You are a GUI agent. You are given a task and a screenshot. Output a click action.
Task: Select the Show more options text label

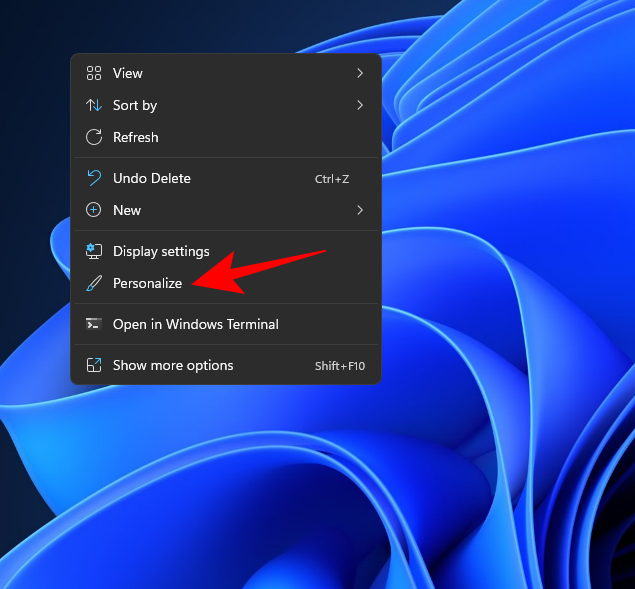(173, 365)
